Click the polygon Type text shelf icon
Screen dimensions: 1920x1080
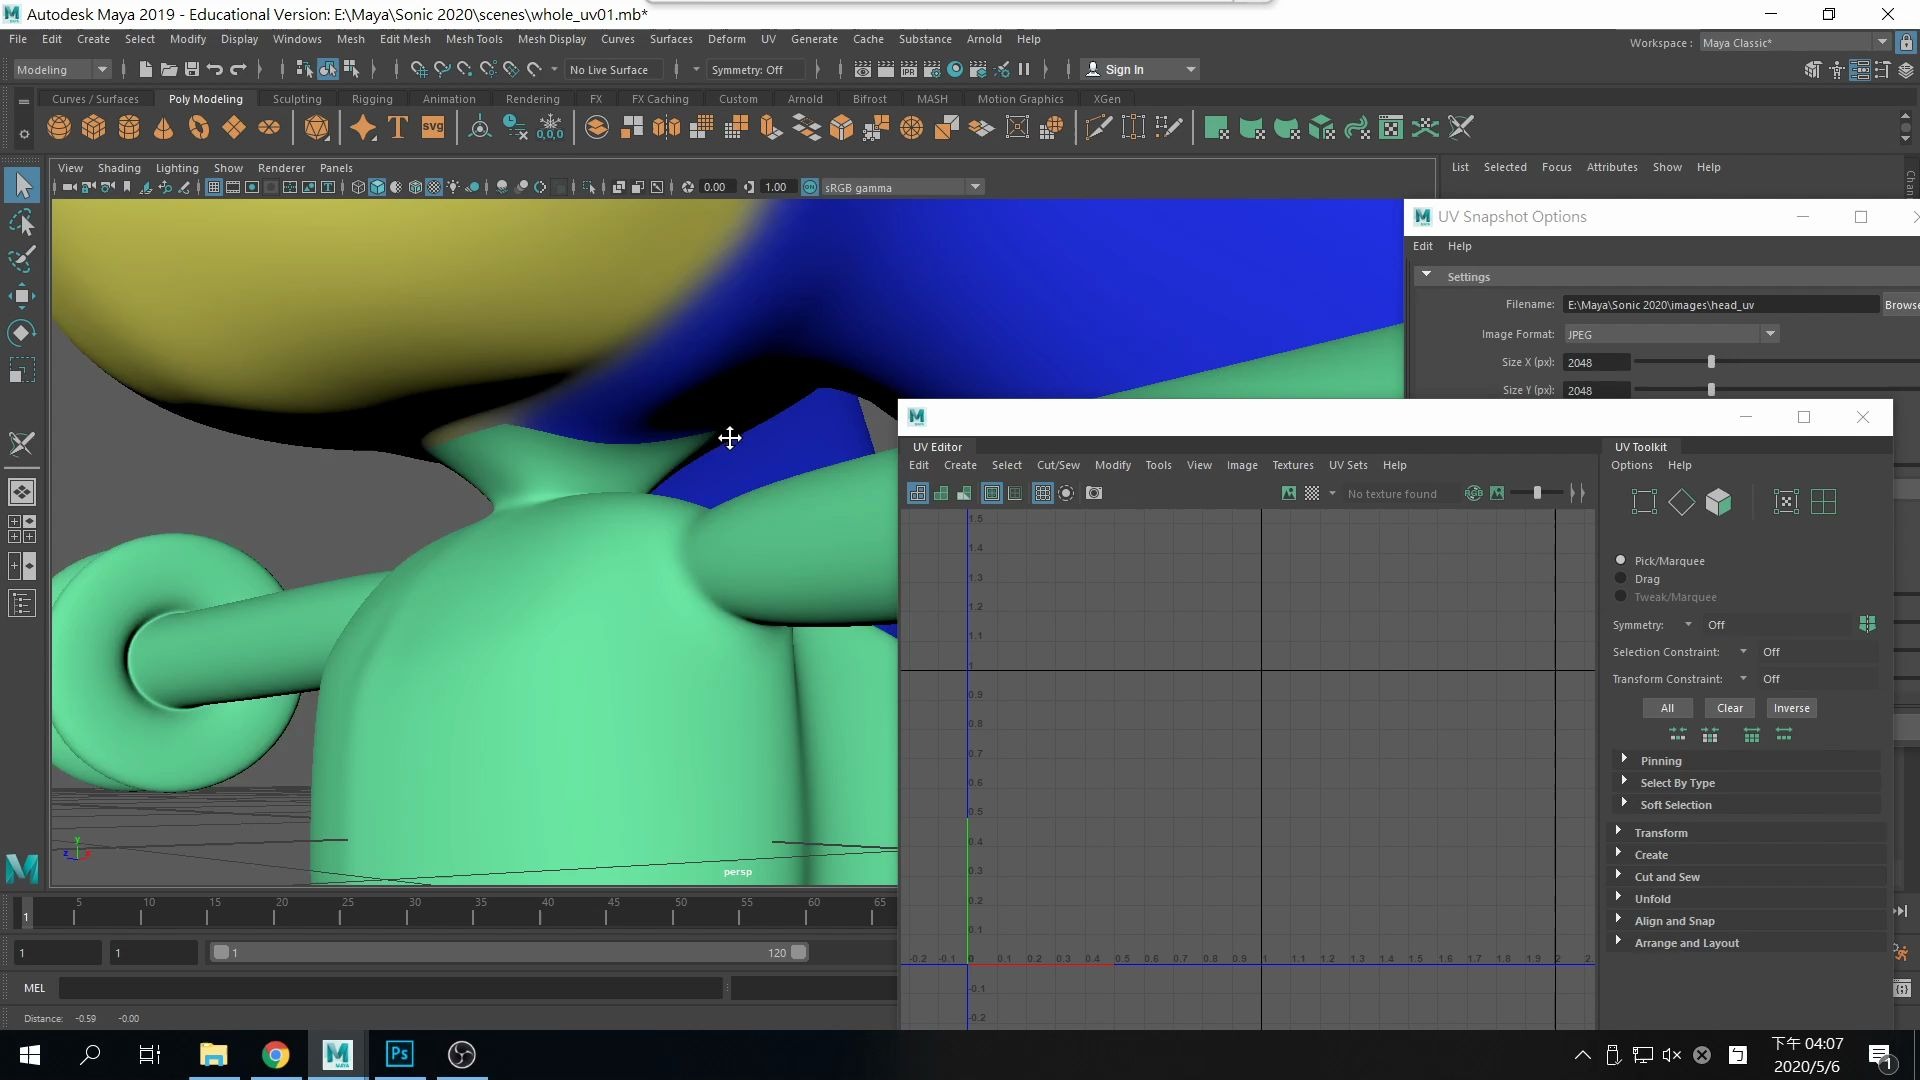pos(398,128)
